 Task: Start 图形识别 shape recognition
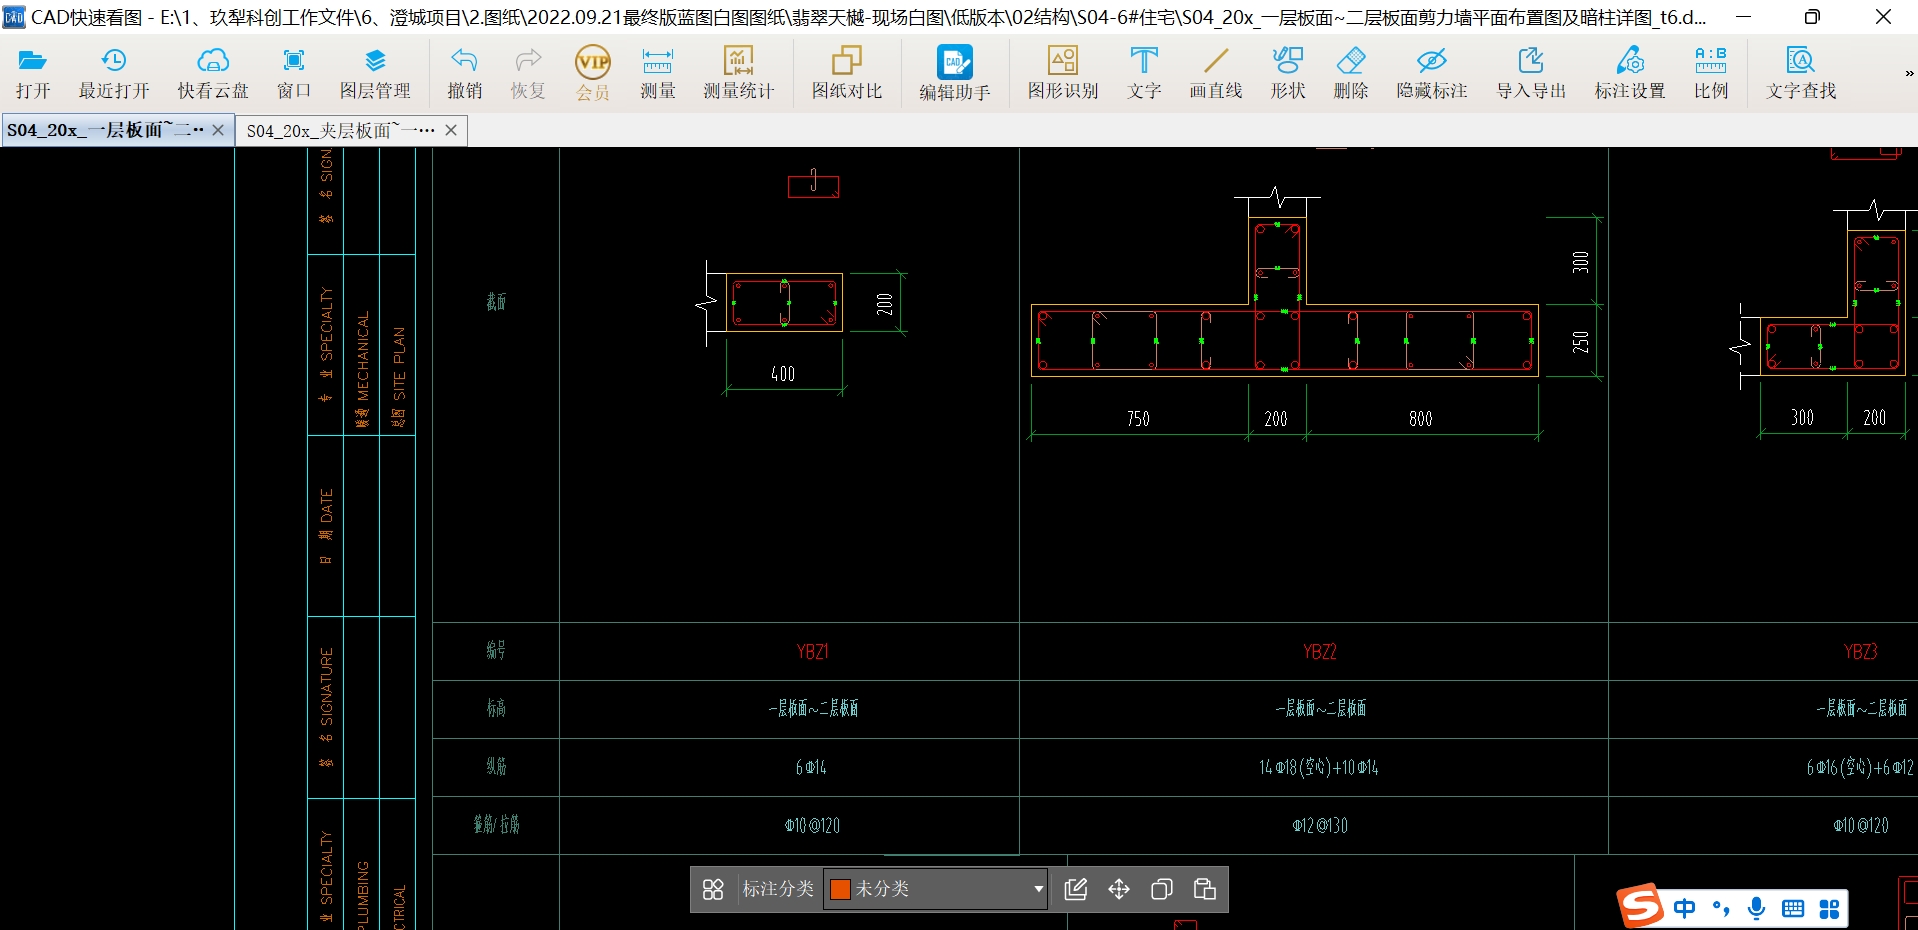[x=1063, y=74]
